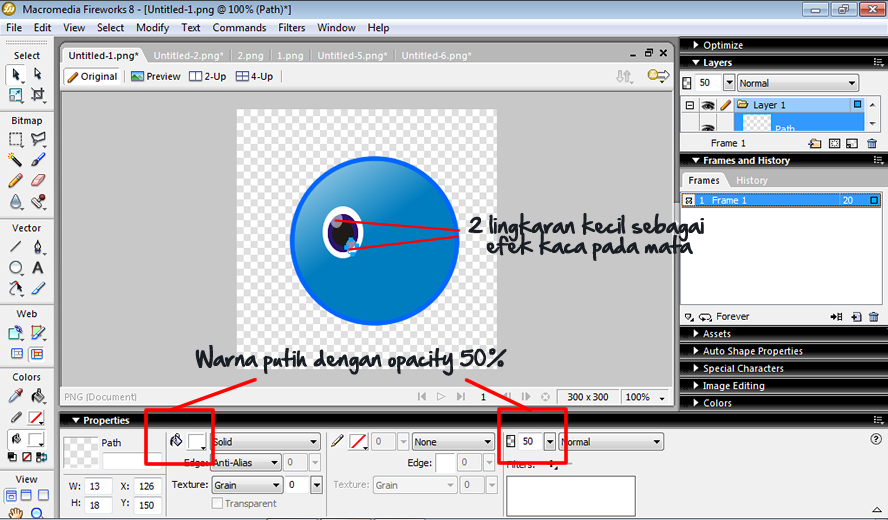888x520 pixels.
Task: Delete selection with Layers panel trash icon
Action: click(872, 143)
